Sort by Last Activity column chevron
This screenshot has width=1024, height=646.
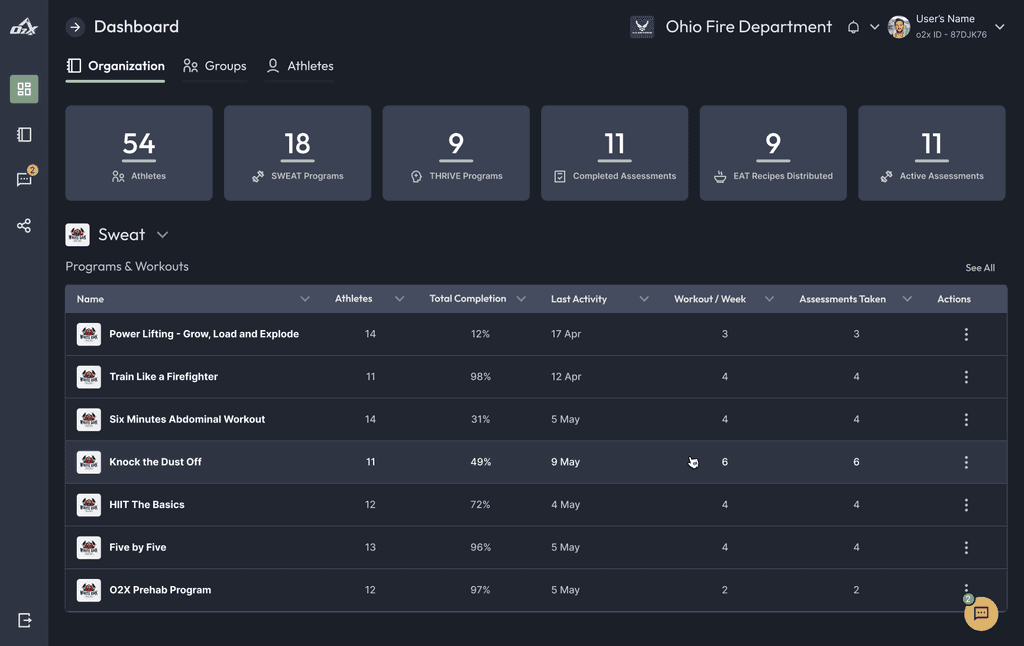click(644, 299)
